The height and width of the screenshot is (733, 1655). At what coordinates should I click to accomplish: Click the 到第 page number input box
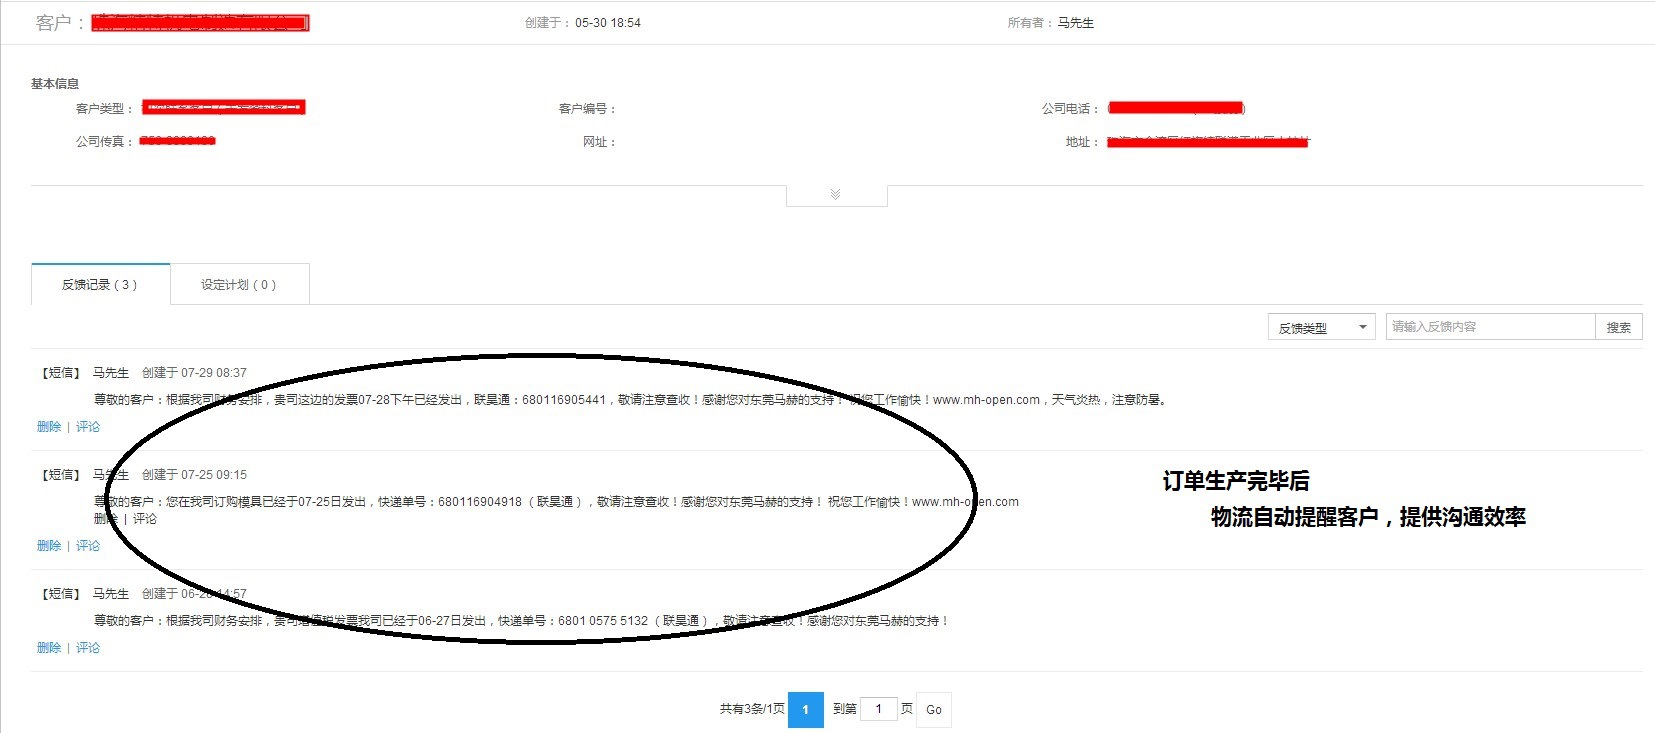pos(878,709)
